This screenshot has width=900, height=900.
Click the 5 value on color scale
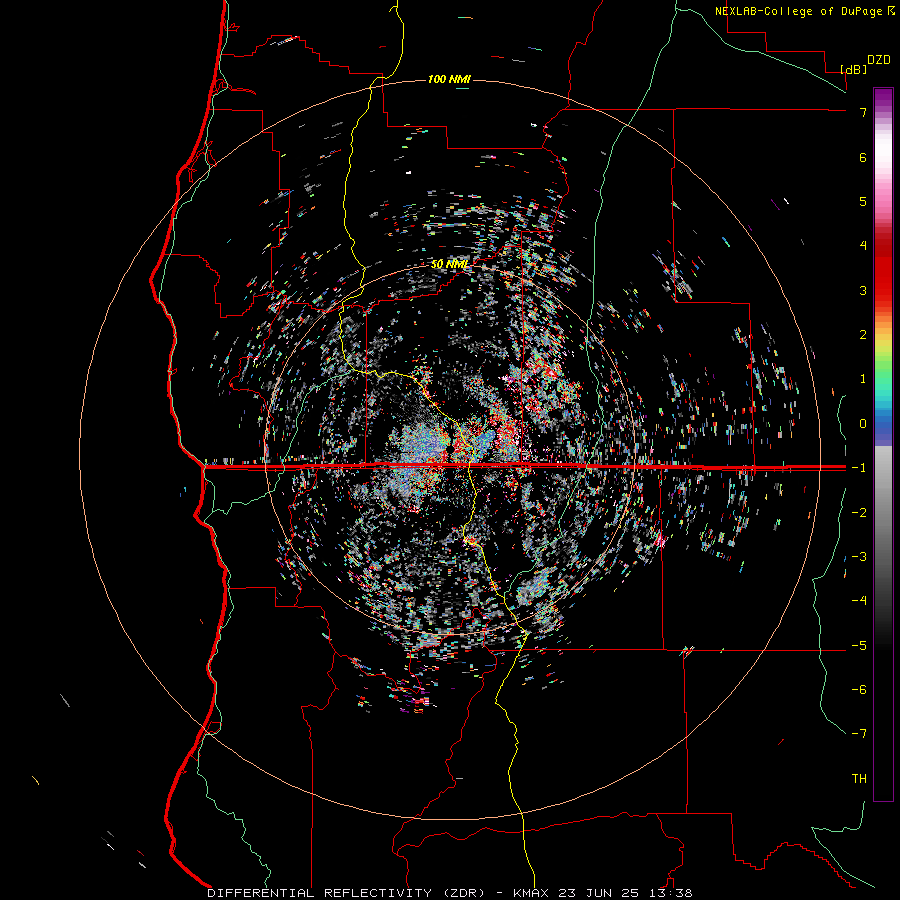pos(863,201)
